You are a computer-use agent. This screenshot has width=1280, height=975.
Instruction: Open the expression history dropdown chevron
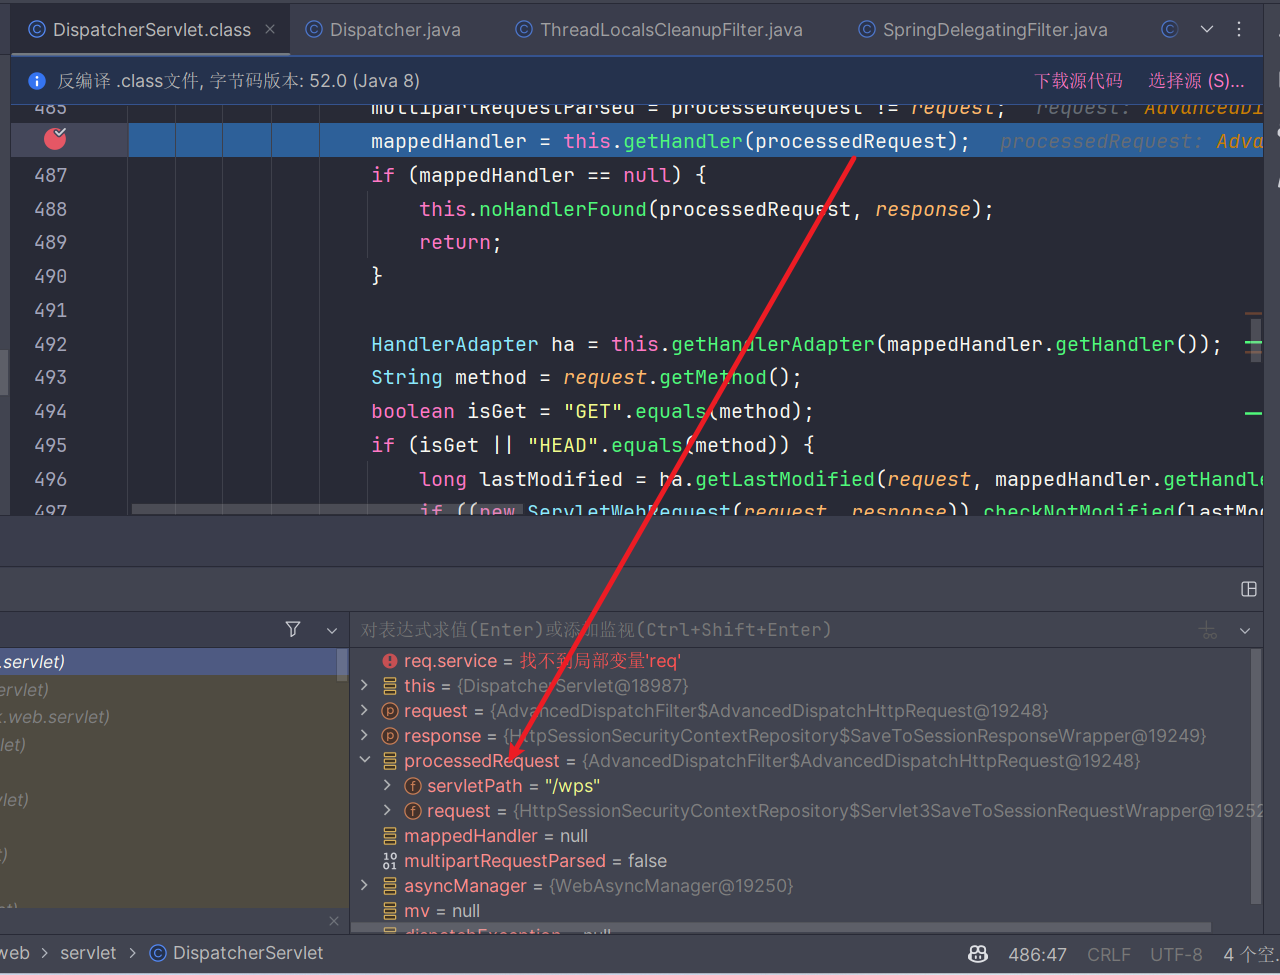[1245, 630]
